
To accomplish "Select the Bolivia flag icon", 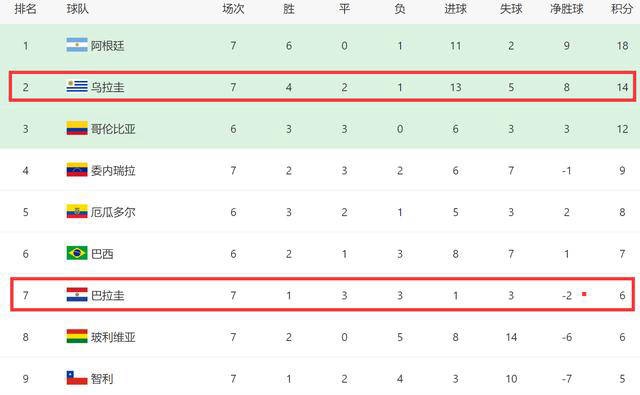I will pos(77,336).
